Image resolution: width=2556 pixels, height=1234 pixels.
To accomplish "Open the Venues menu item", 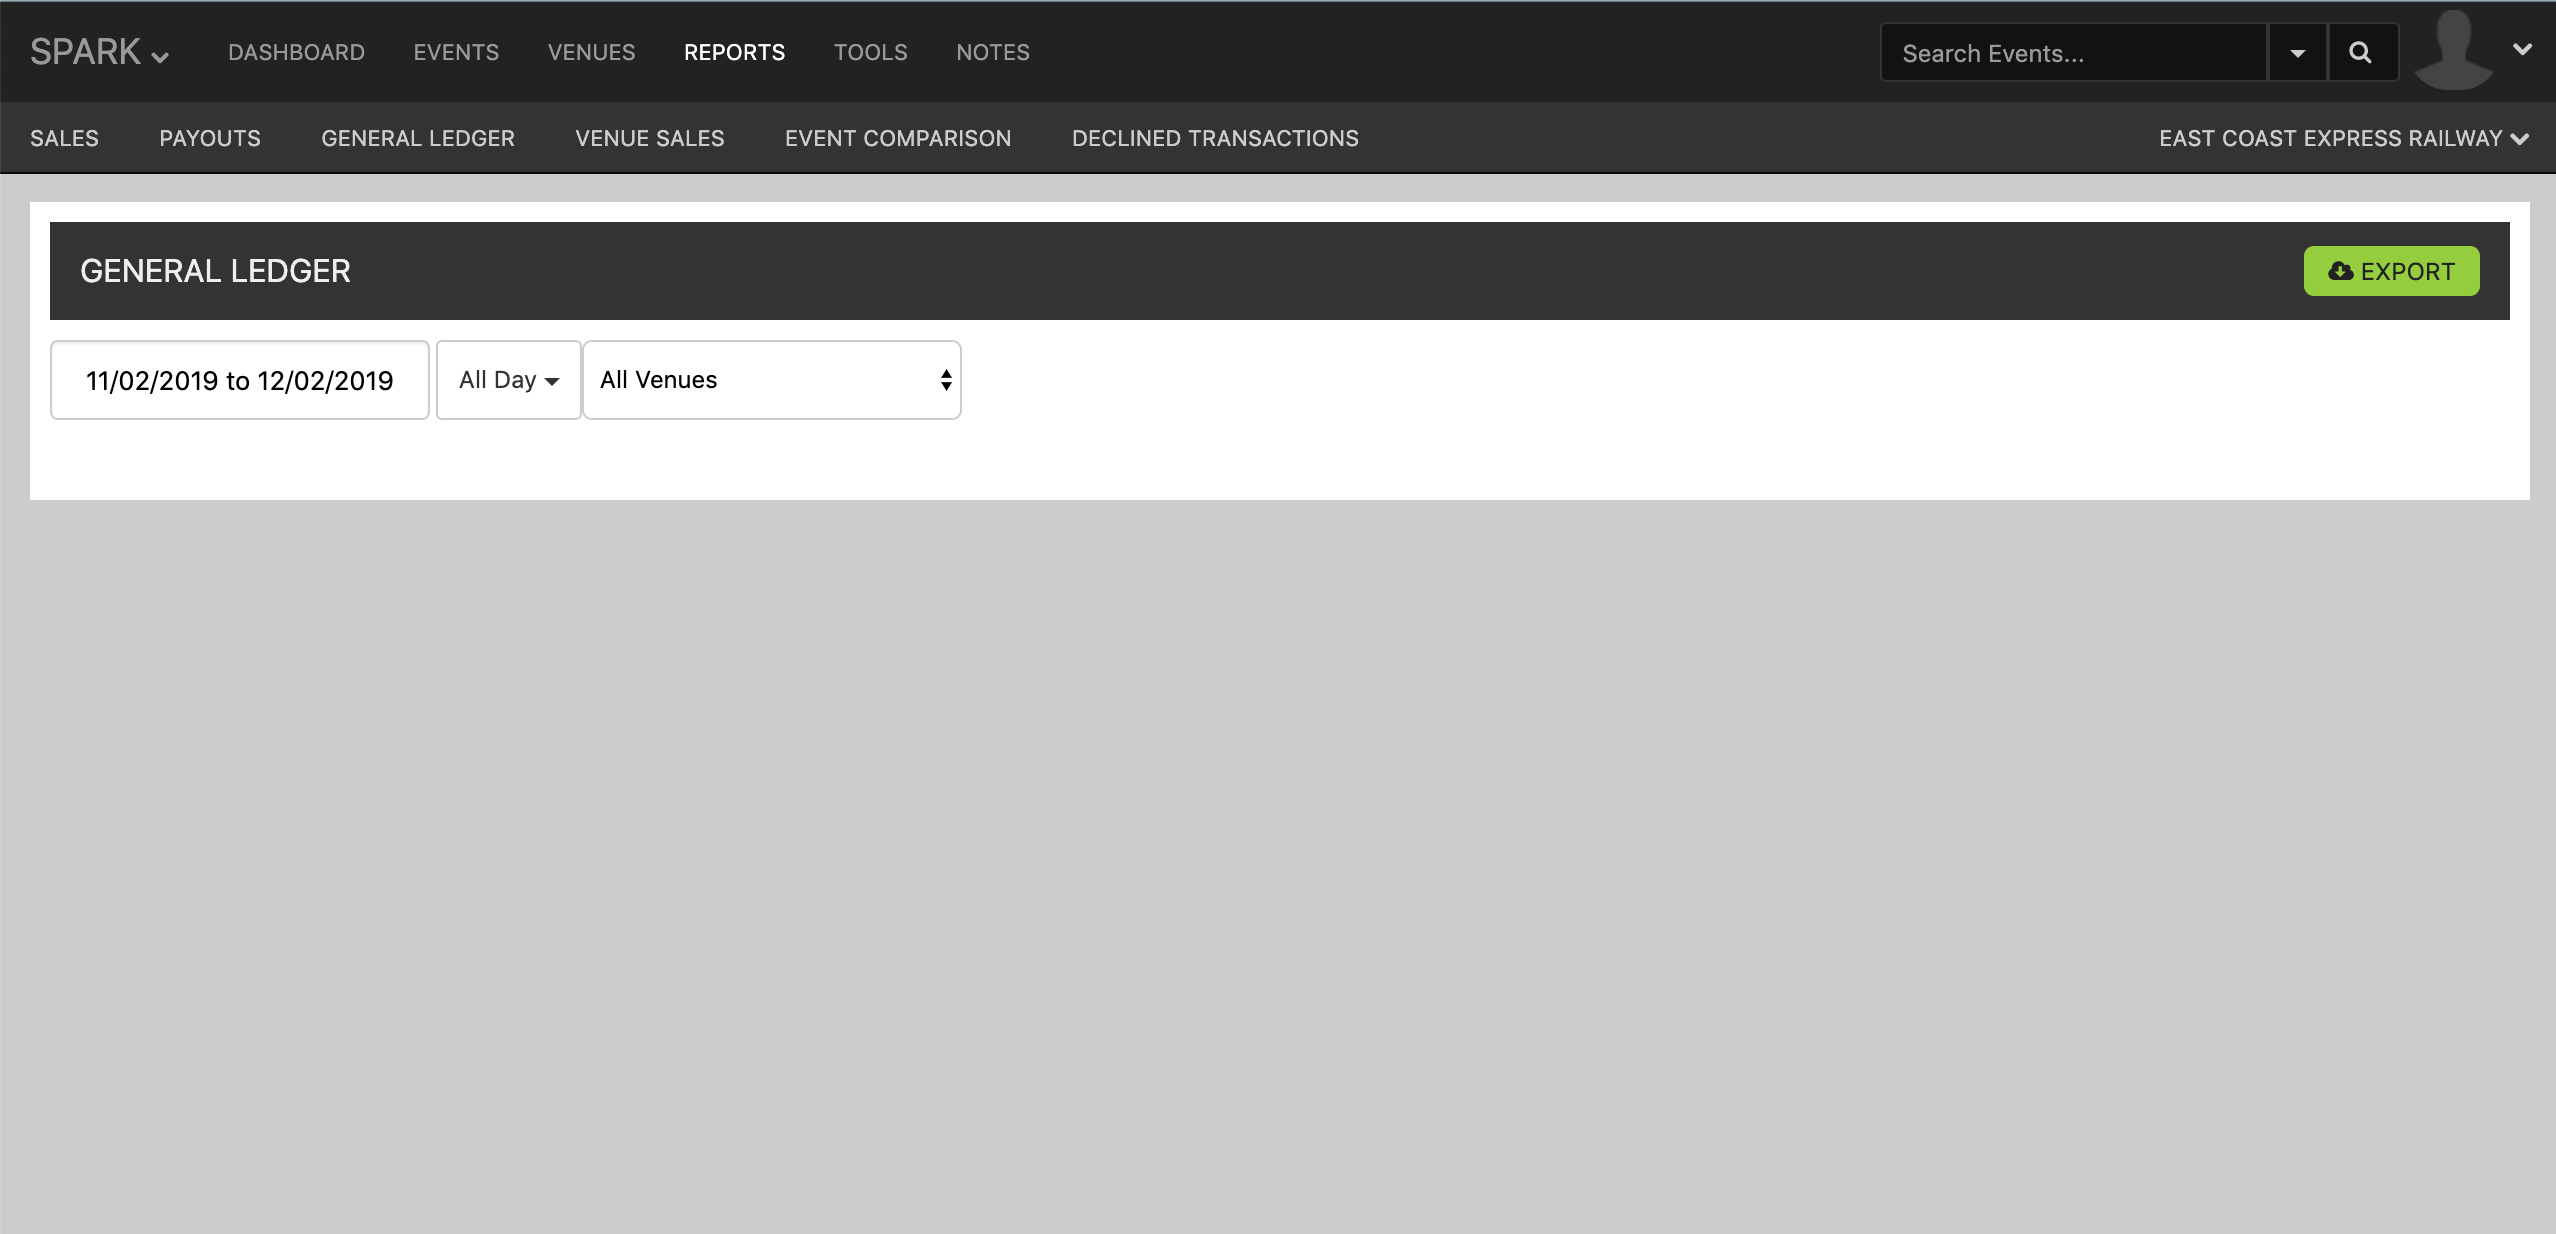I will click(591, 52).
